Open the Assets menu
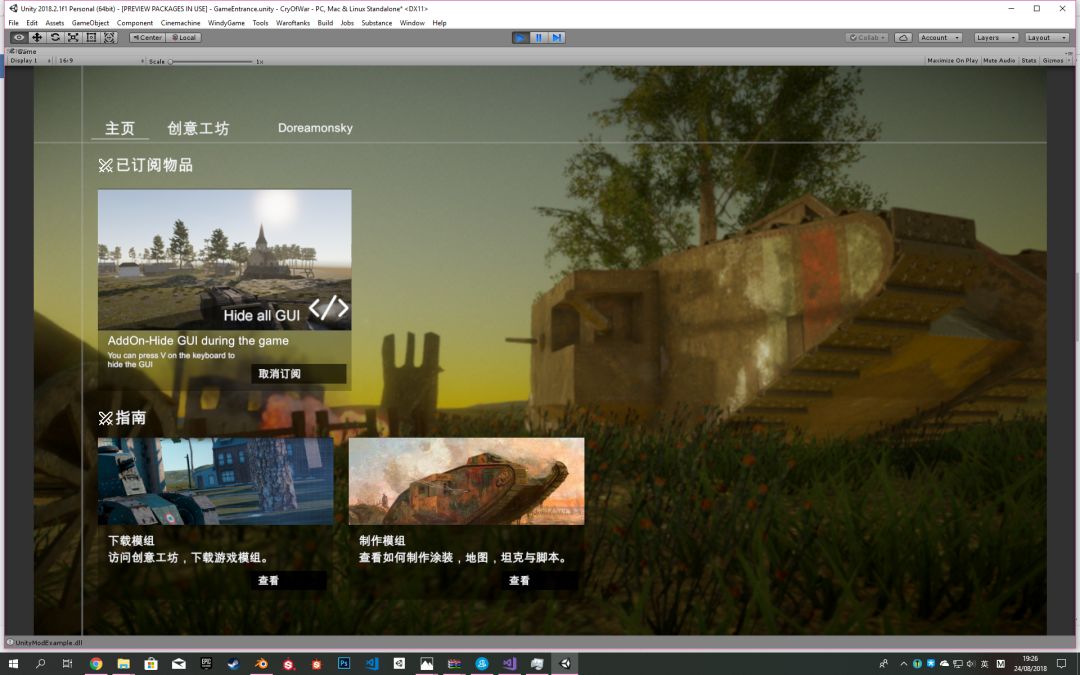 [54, 23]
